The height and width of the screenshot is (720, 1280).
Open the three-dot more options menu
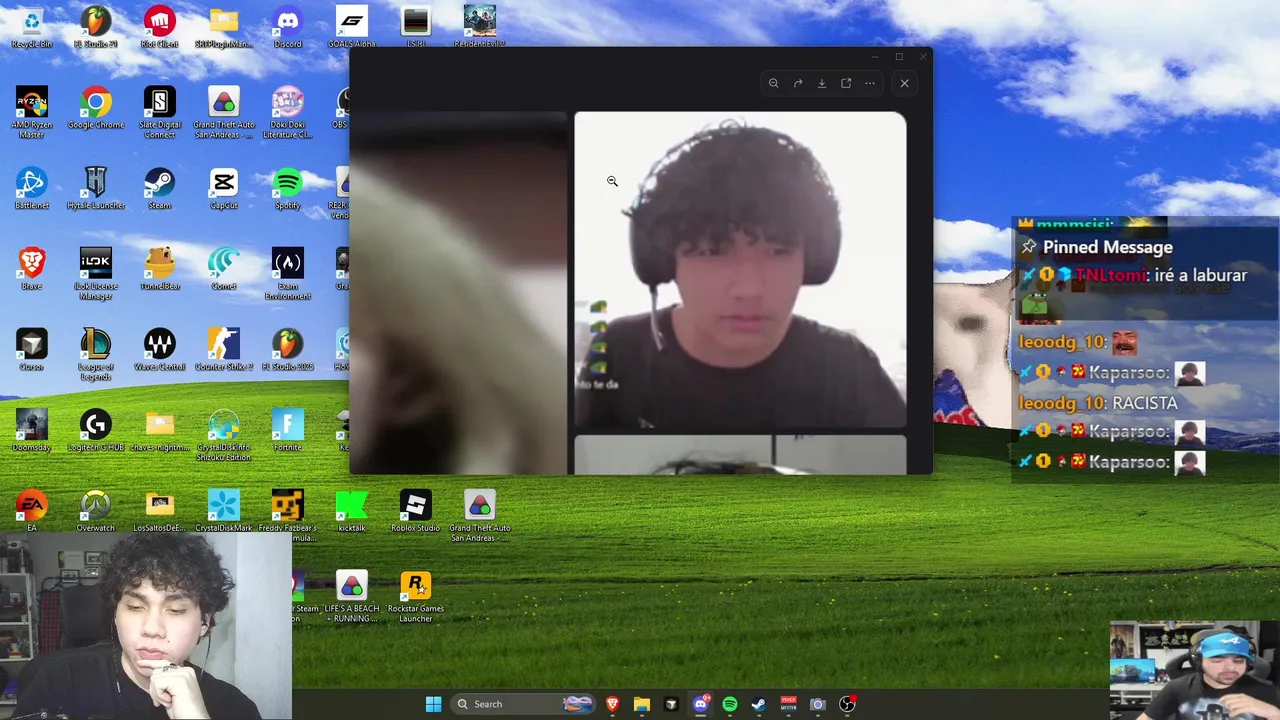(x=870, y=83)
